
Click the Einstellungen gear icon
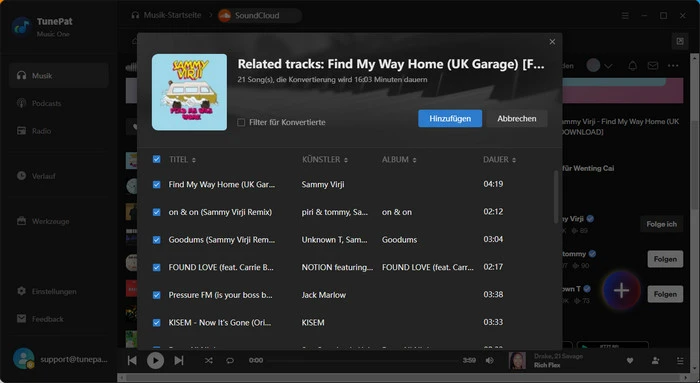pos(21,291)
